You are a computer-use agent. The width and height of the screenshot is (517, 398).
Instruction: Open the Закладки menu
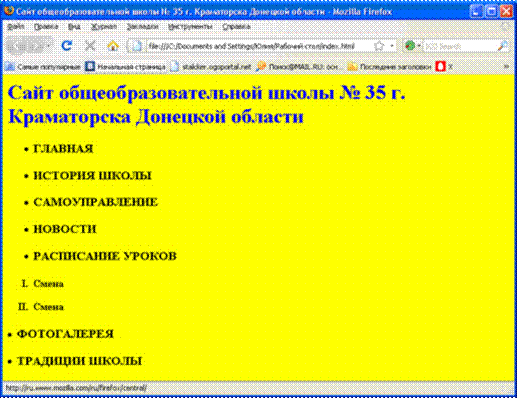point(143,27)
